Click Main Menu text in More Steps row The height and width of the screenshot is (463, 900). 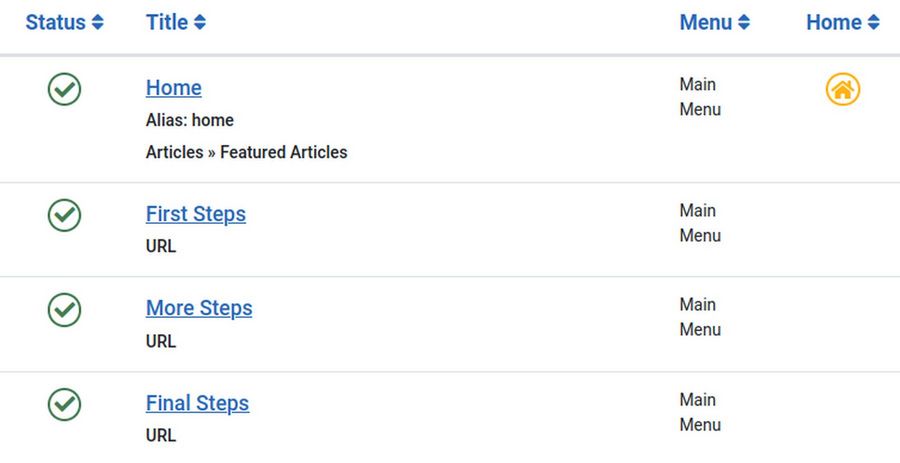(x=699, y=317)
